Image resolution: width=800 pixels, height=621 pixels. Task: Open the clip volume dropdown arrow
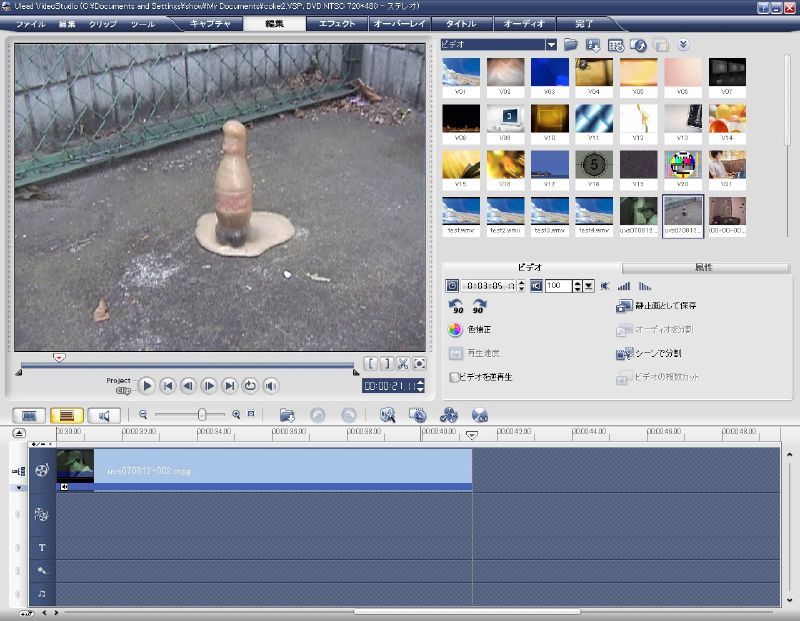click(x=589, y=286)
